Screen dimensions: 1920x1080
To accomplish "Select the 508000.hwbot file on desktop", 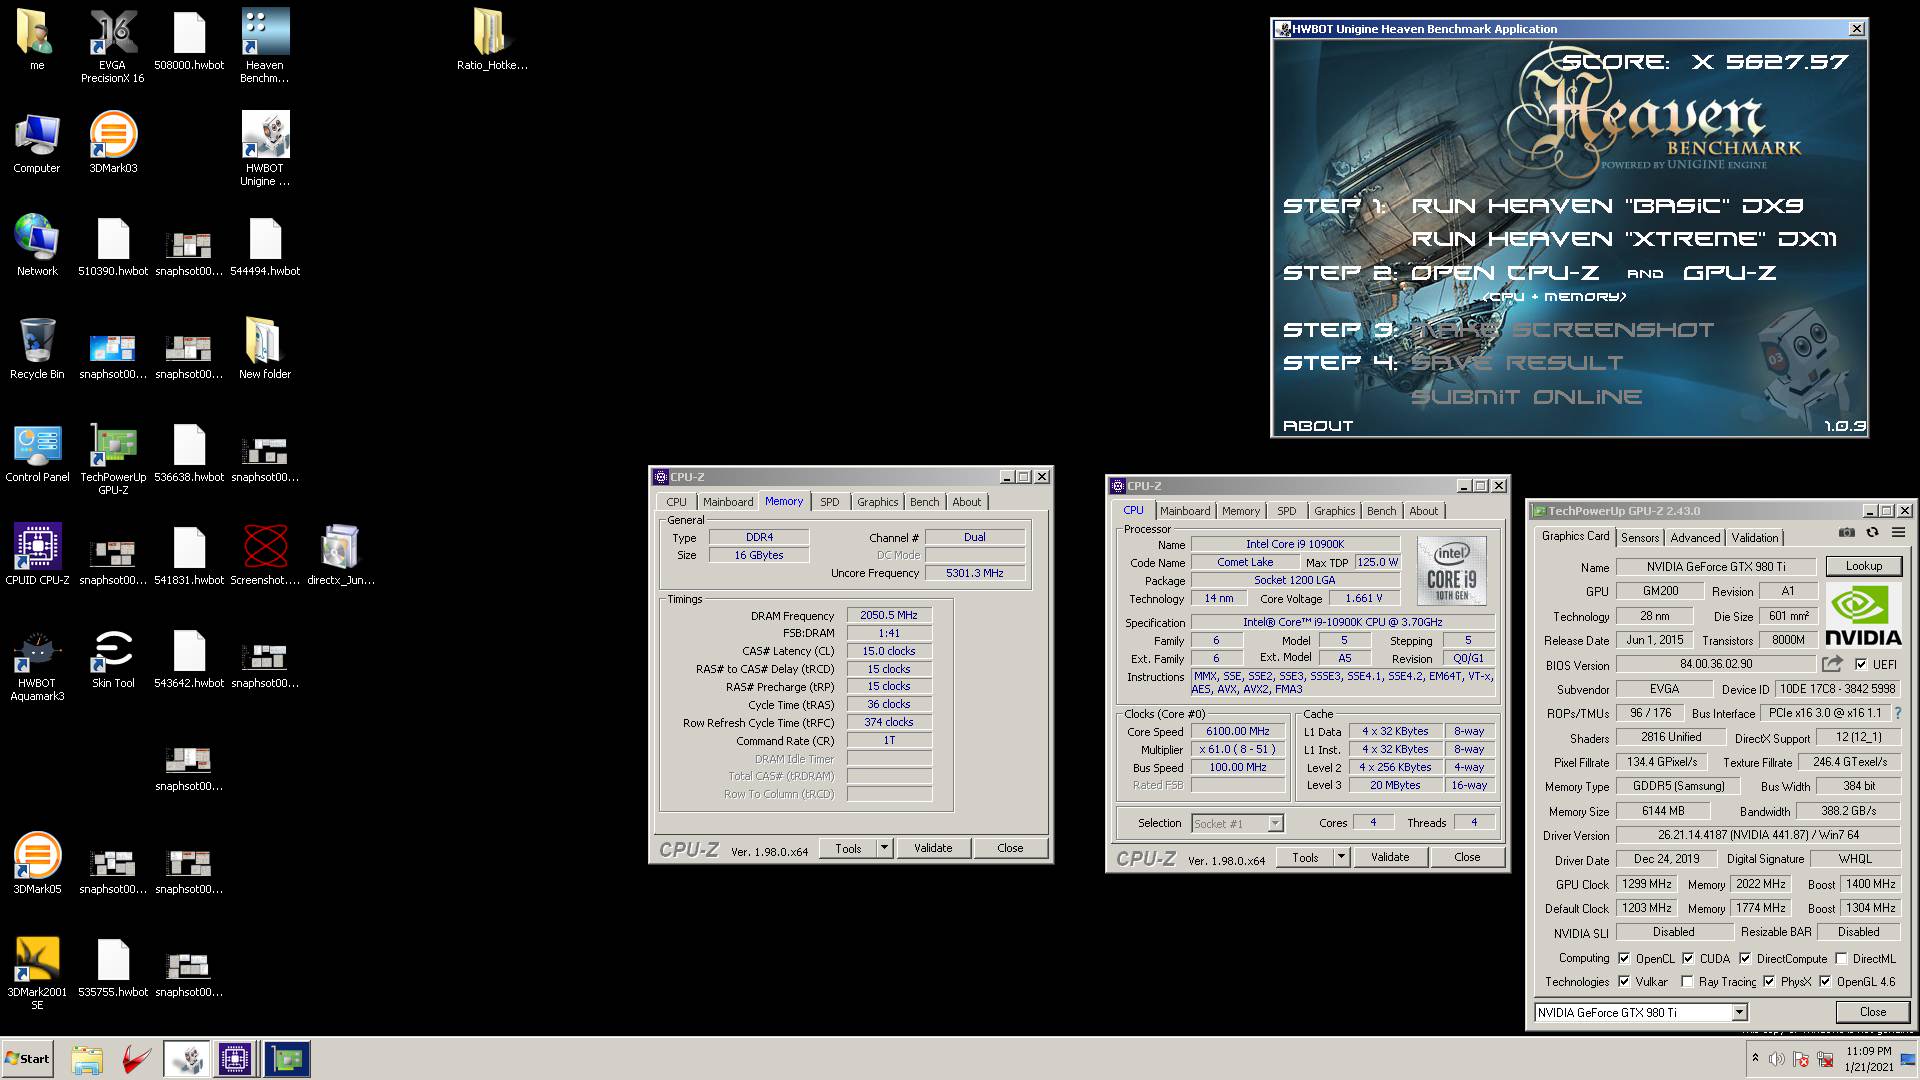I will 189,40.
